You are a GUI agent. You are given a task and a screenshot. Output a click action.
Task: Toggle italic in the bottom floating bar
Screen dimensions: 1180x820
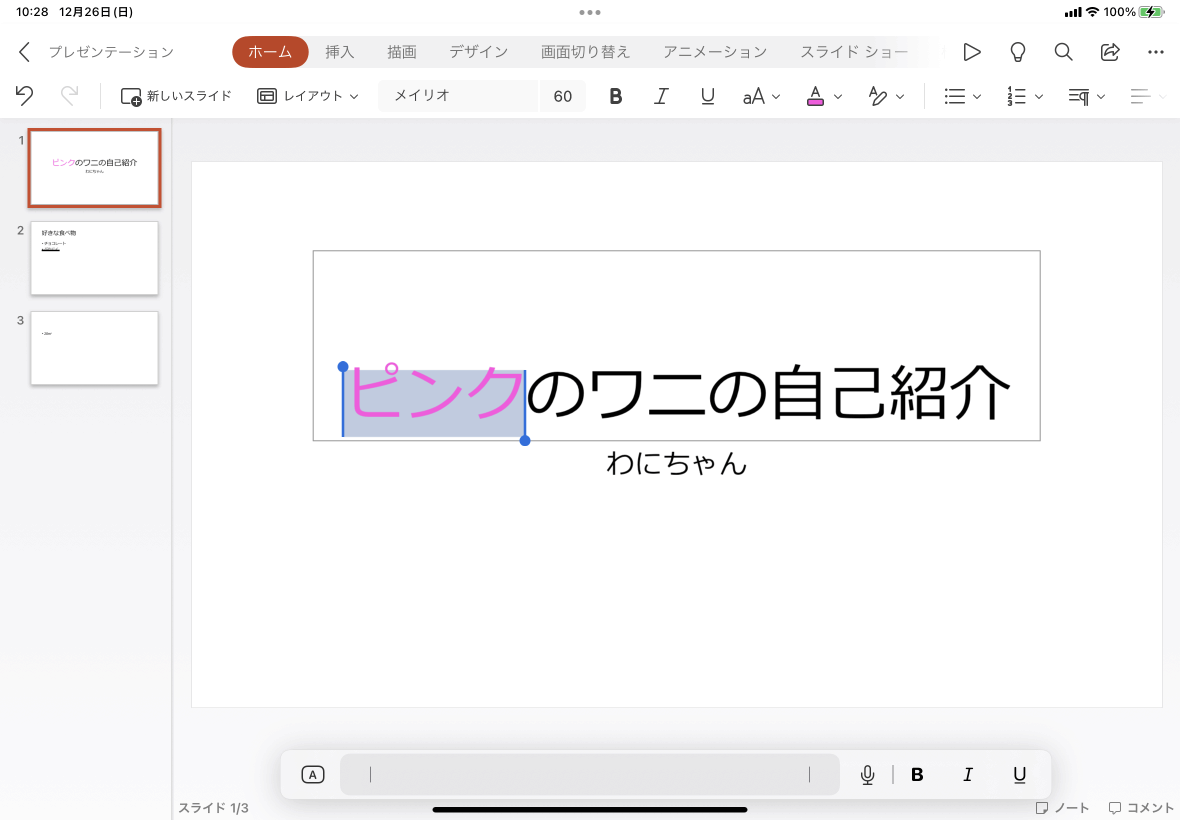click(x=968, y=774)
